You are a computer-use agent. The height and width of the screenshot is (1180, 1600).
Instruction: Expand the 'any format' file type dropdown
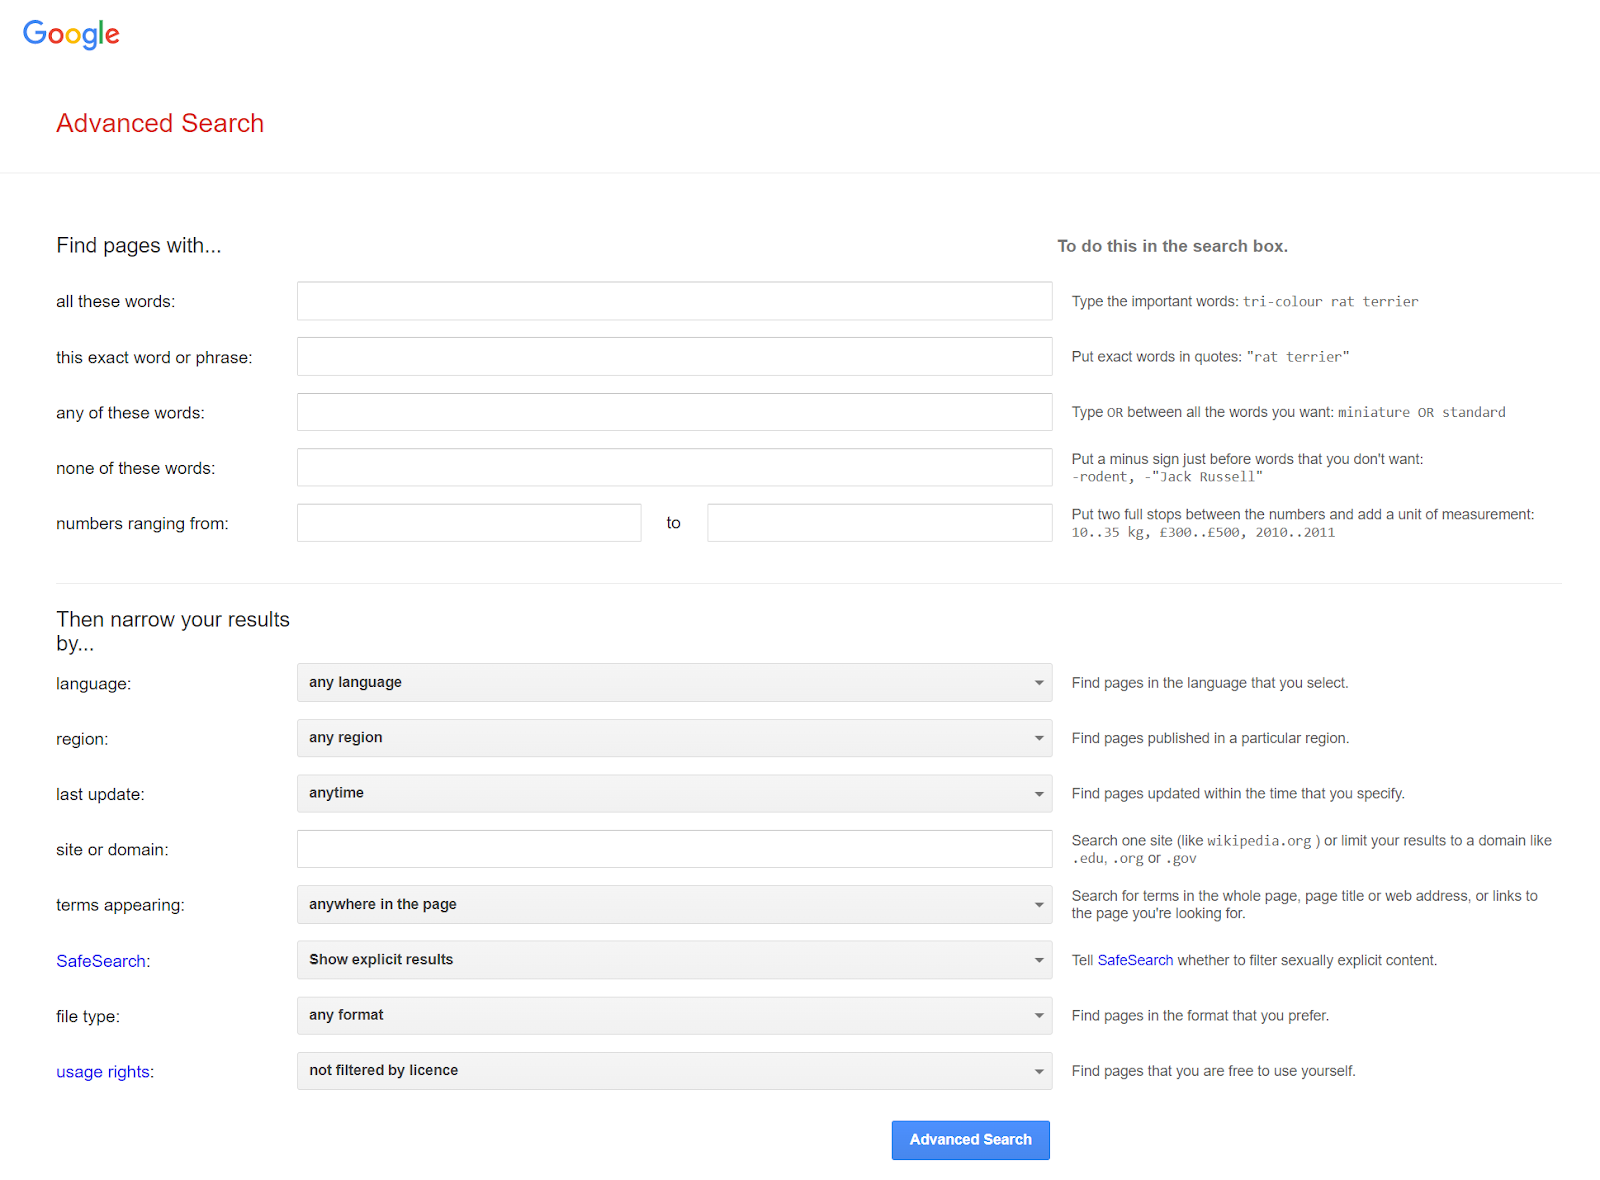click(674, 1015)
